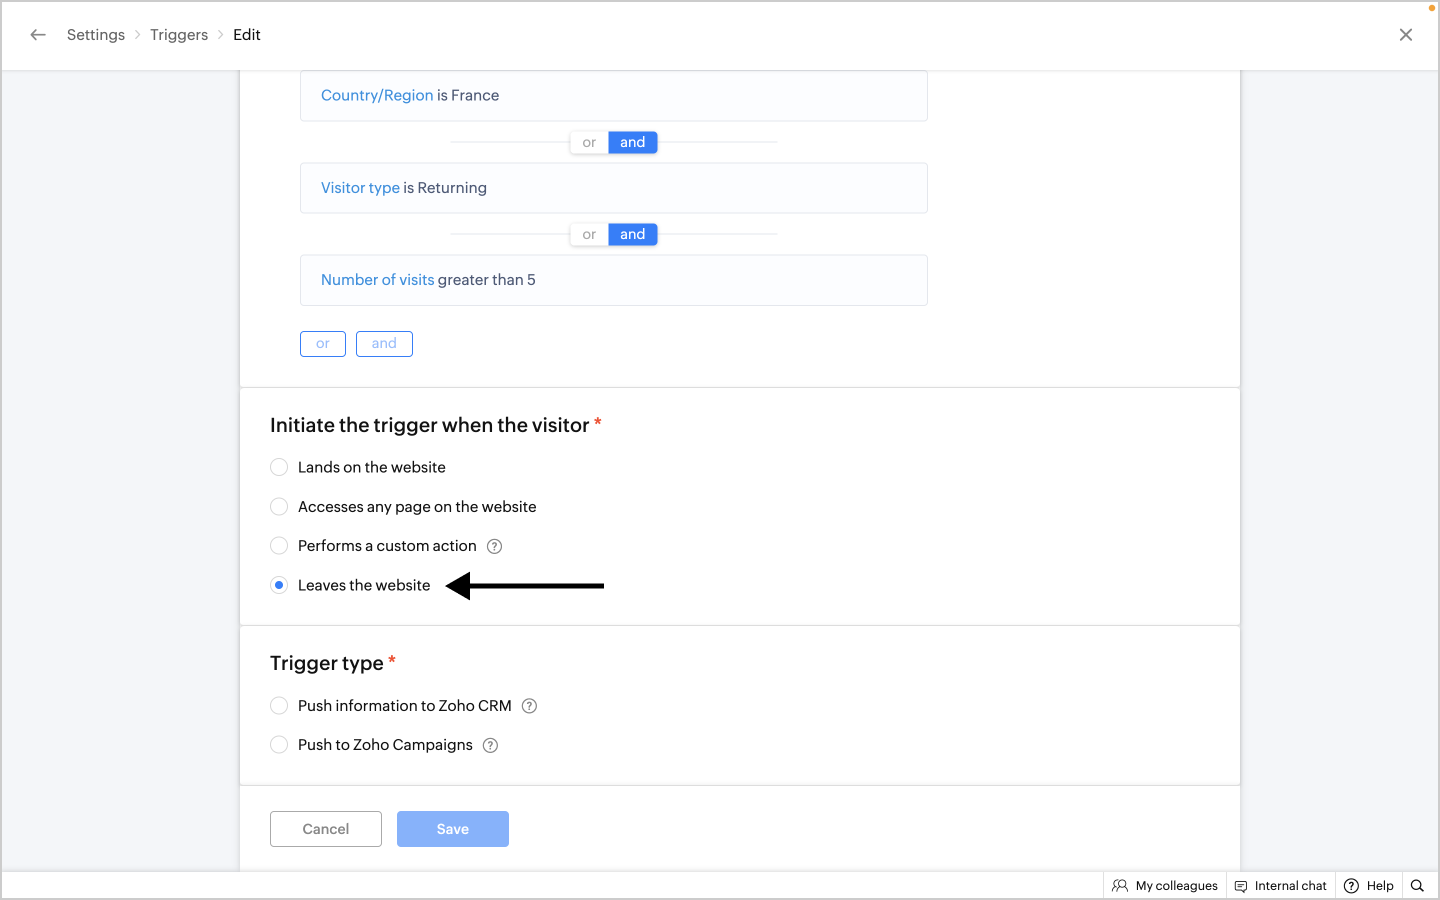Go to Settings breadcrumb
Screen dimensions: 1440x900
point(96,35)
